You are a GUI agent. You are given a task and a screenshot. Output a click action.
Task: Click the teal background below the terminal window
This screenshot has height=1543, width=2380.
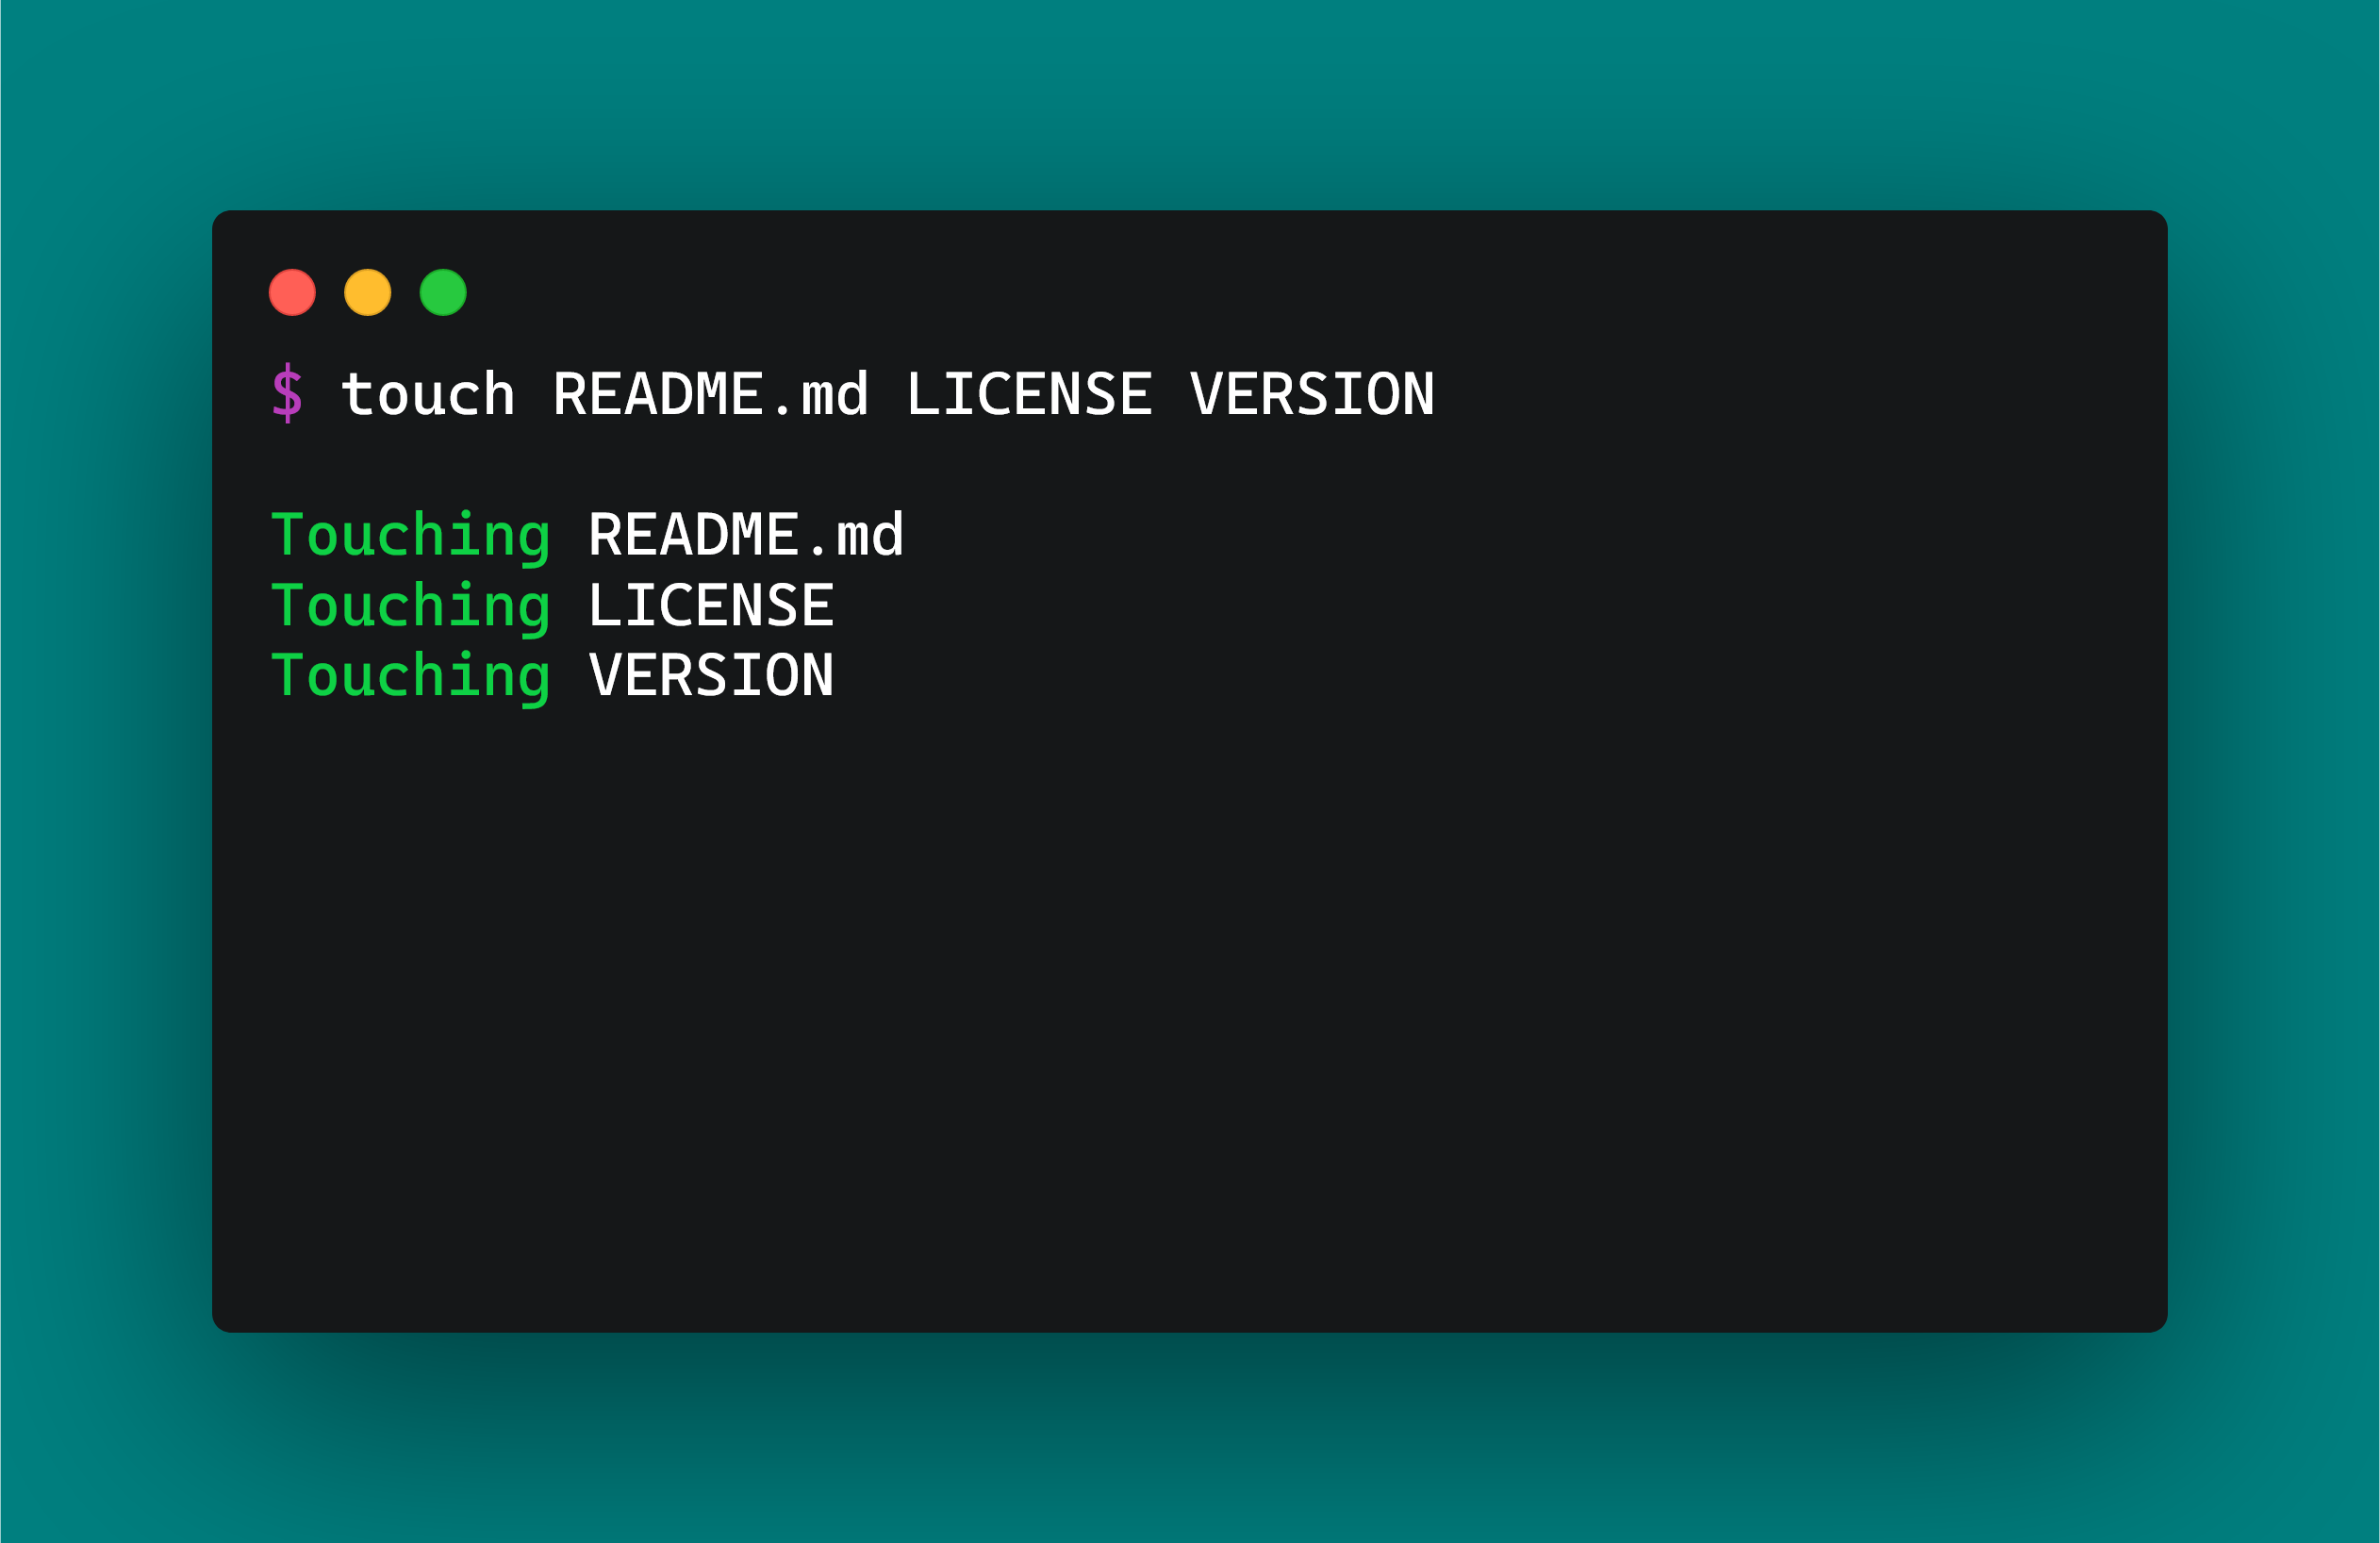coord(1189,1438)
